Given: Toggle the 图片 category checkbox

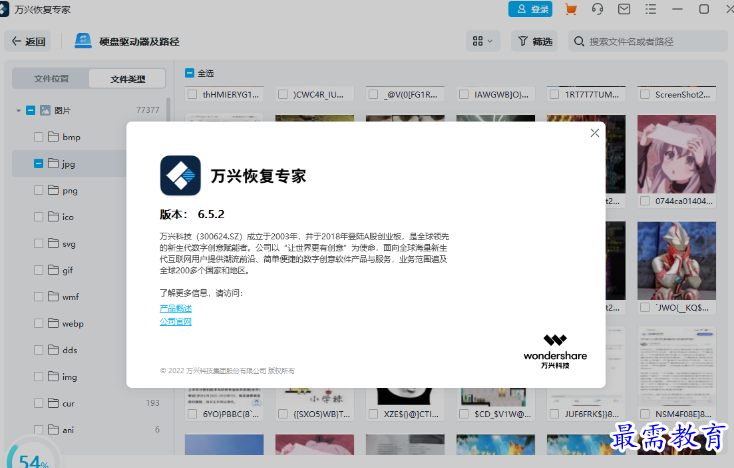Looking at the screenshot, I should point(30,110).
